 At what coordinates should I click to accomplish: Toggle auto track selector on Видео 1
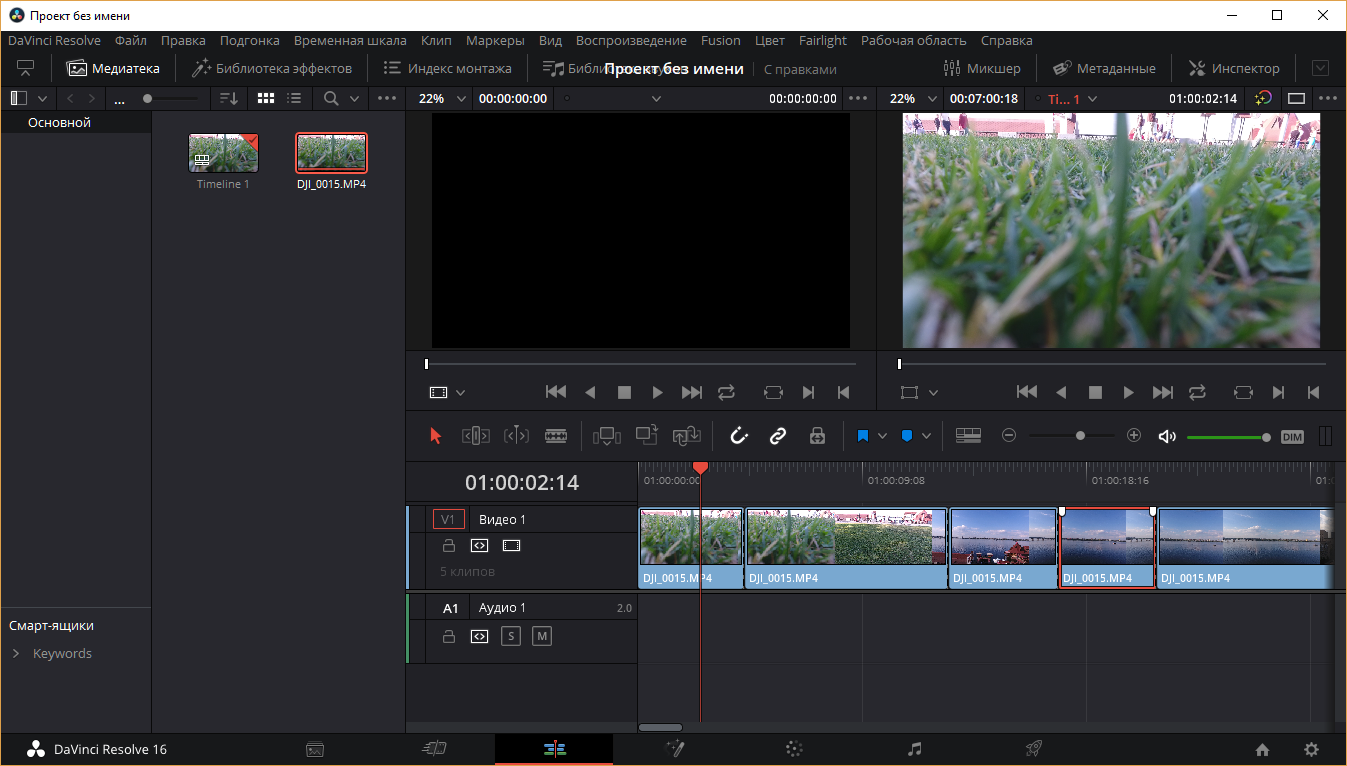pos(479,546)
